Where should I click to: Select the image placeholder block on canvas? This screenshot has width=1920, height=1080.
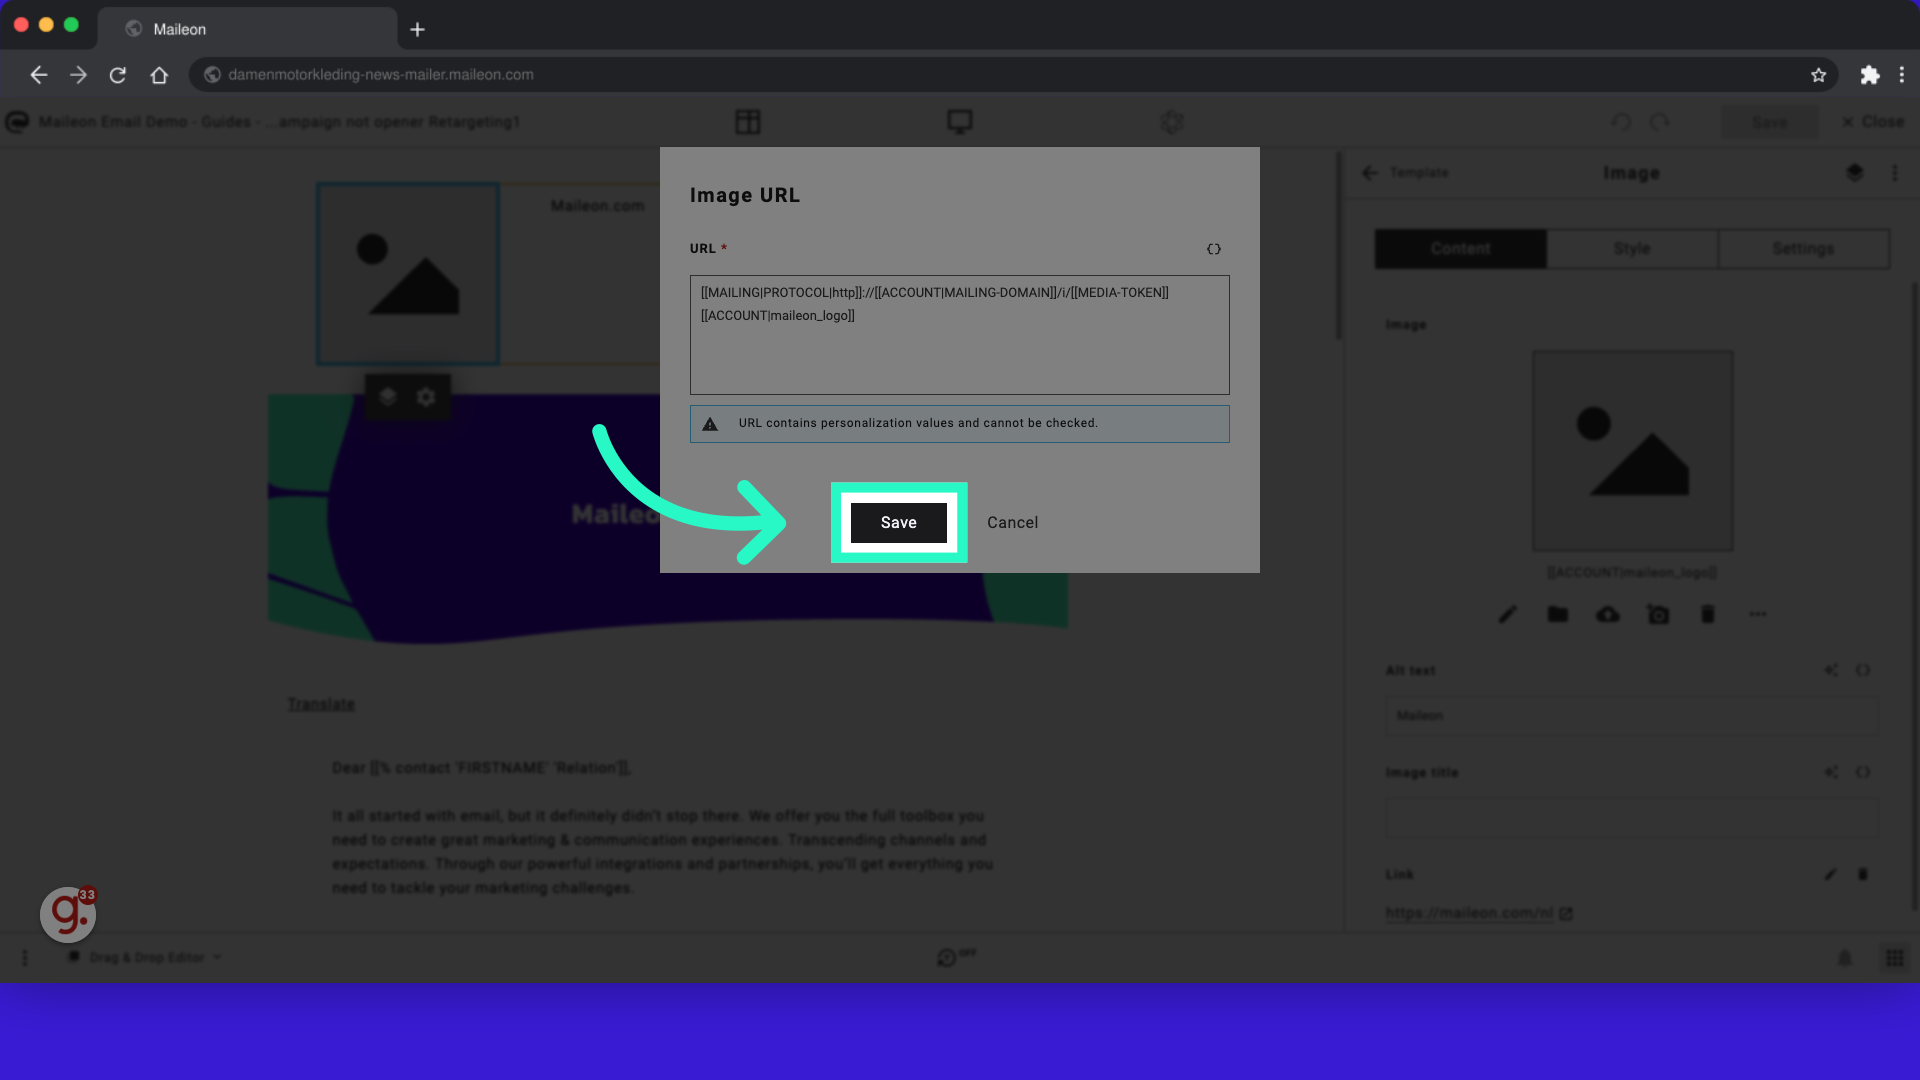point(408,274)
